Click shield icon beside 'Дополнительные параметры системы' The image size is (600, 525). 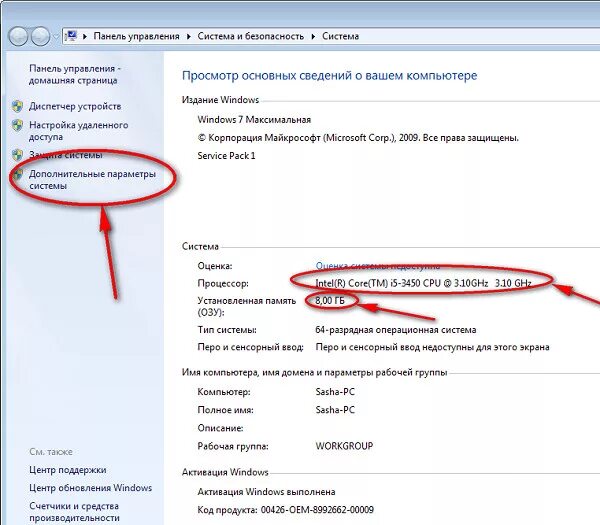17,174
